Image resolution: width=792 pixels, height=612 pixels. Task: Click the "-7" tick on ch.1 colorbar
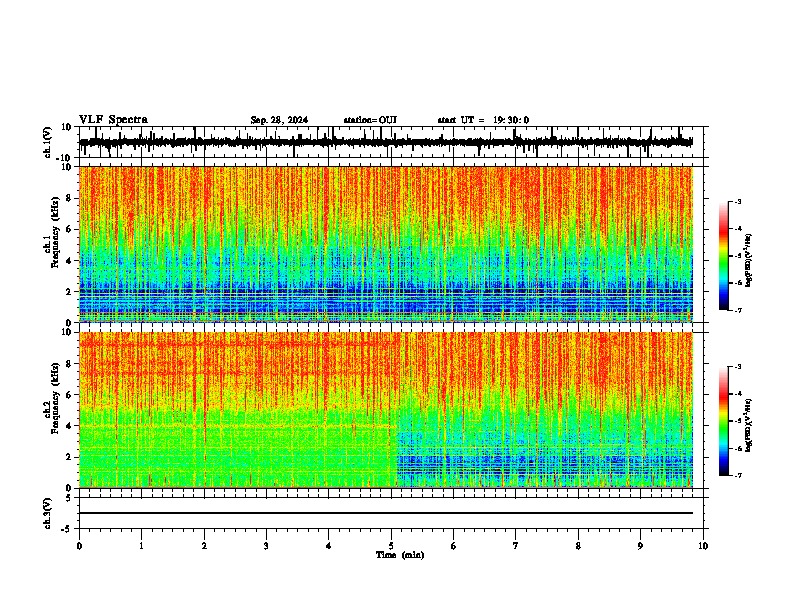[738, 311]
